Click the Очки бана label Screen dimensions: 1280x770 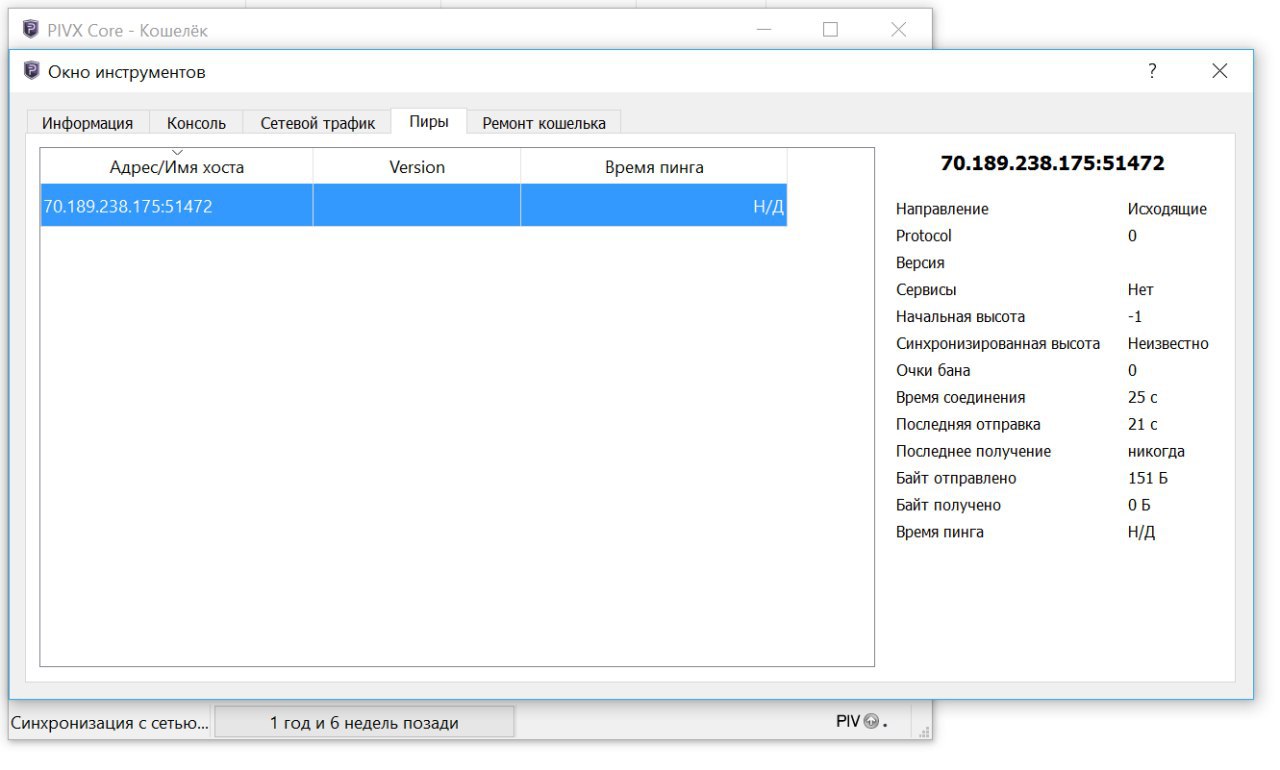click(933, 371)
